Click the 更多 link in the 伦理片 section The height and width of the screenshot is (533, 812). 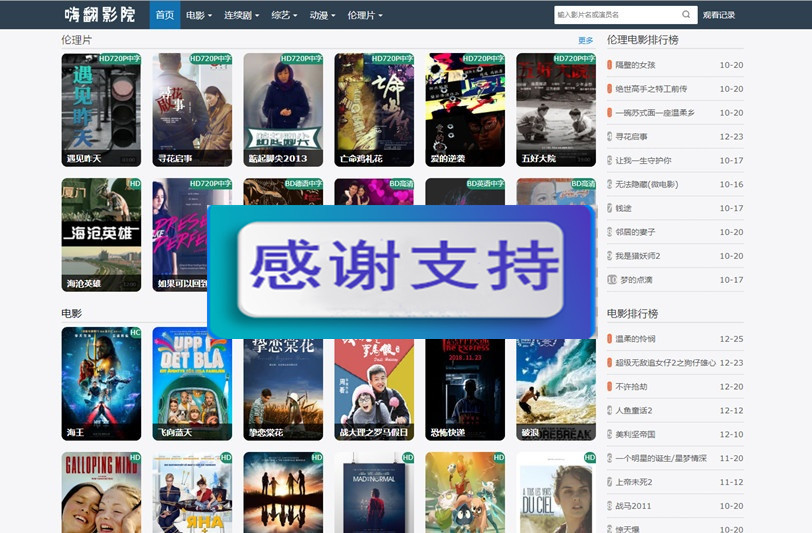[x=586, y=40]
